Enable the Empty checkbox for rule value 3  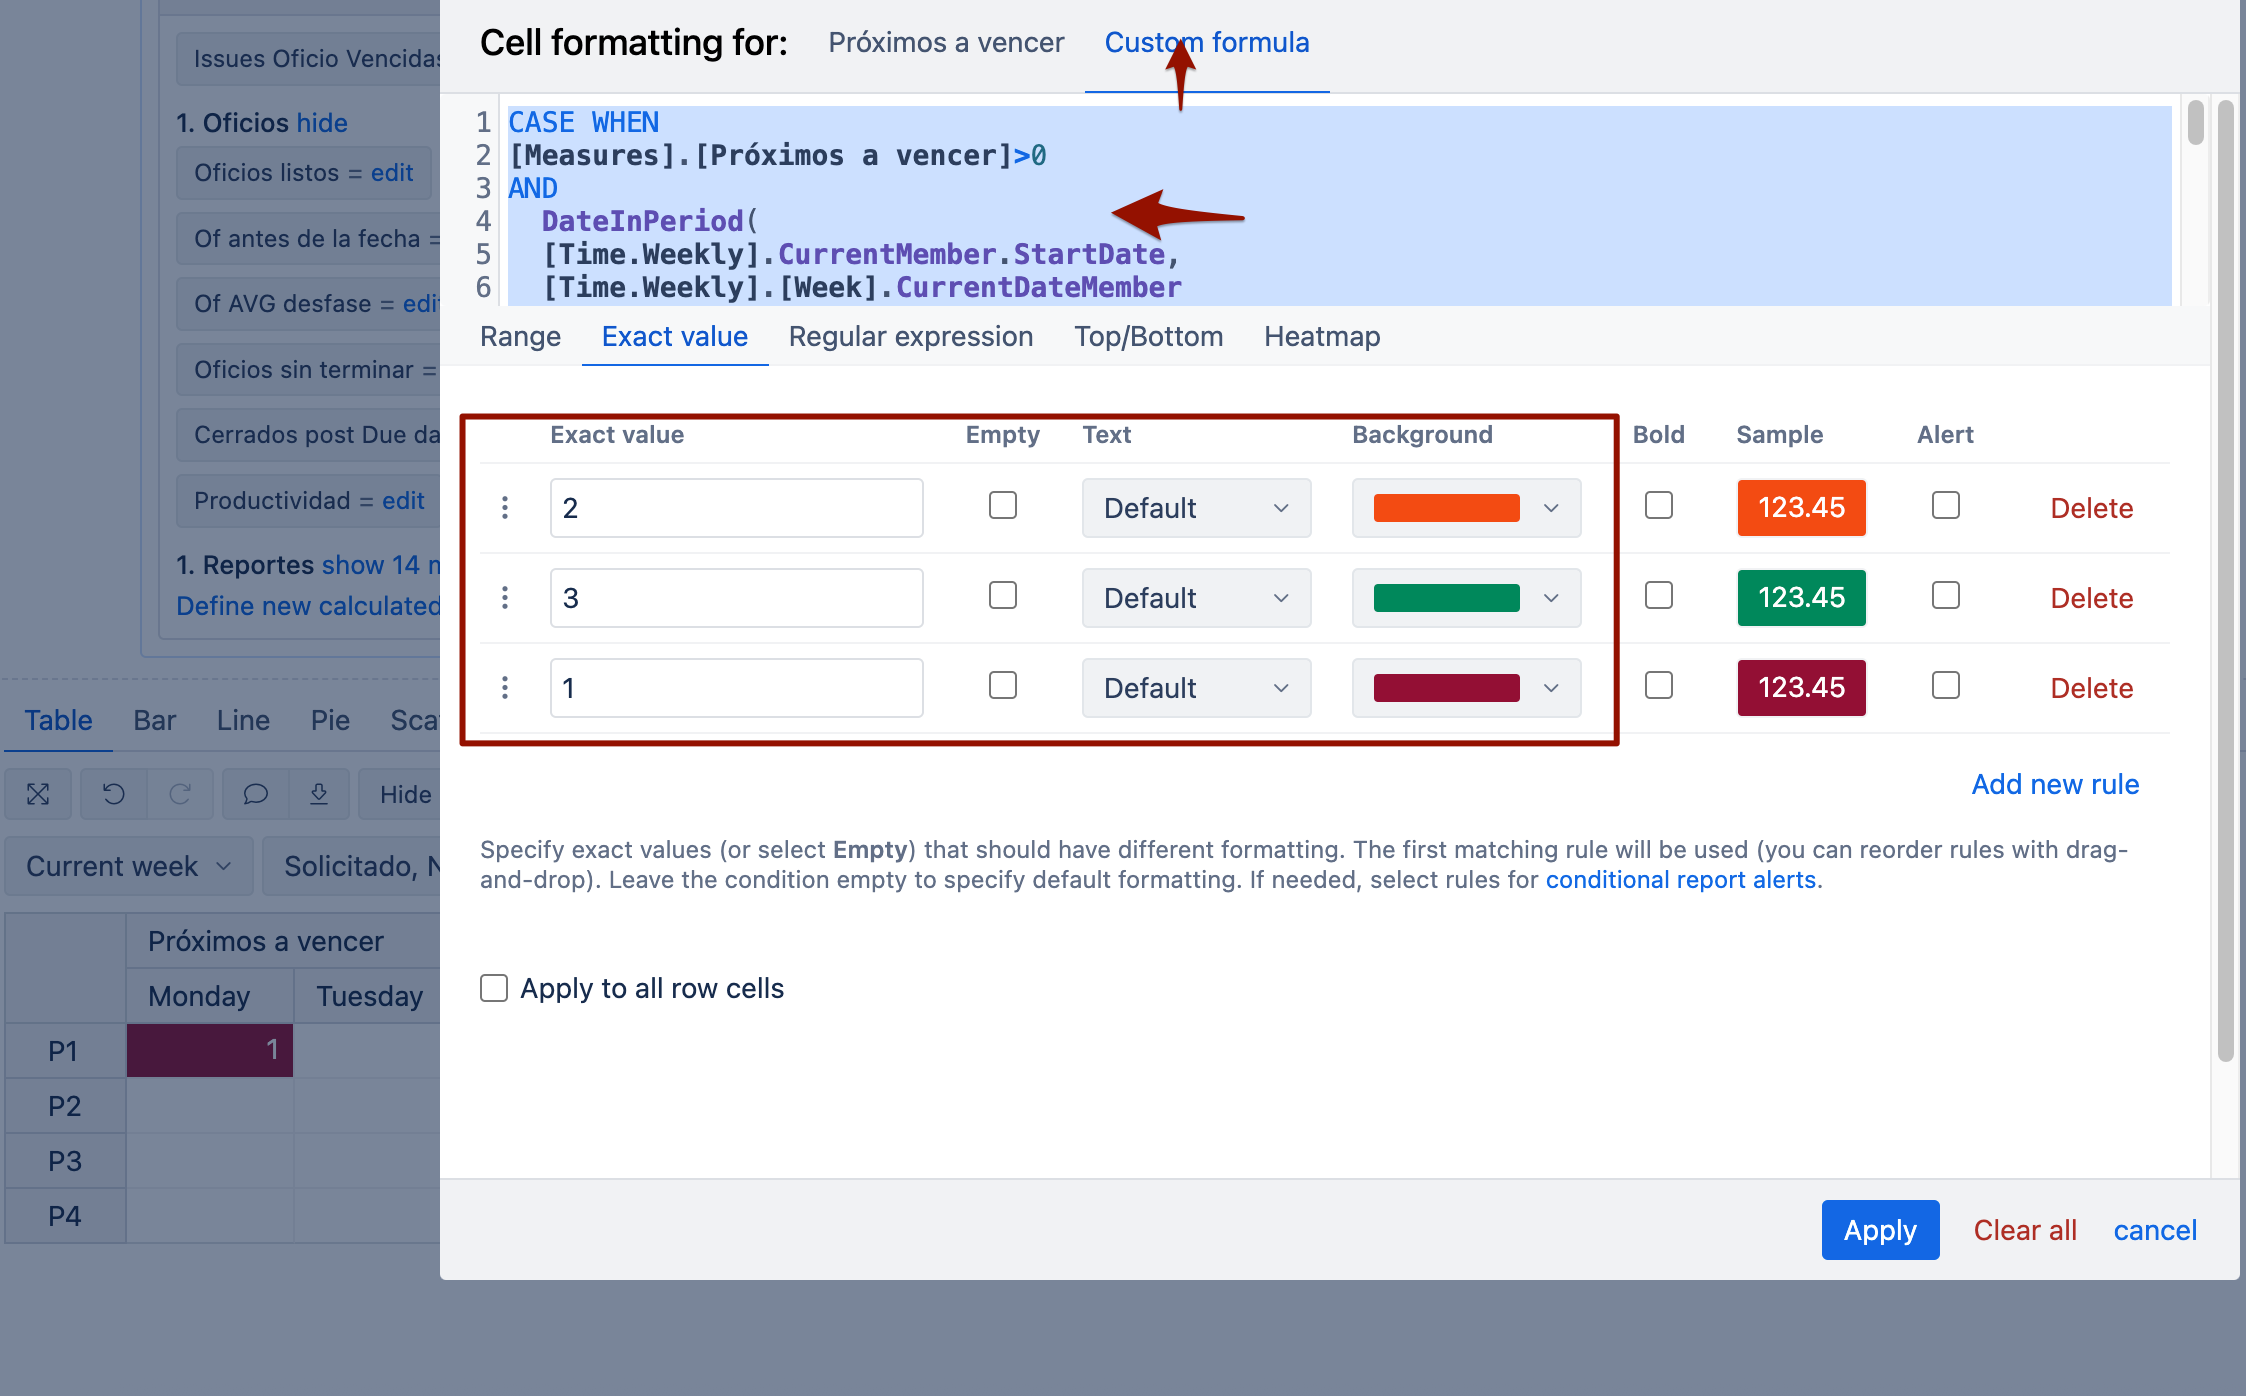click(1003, 596)
